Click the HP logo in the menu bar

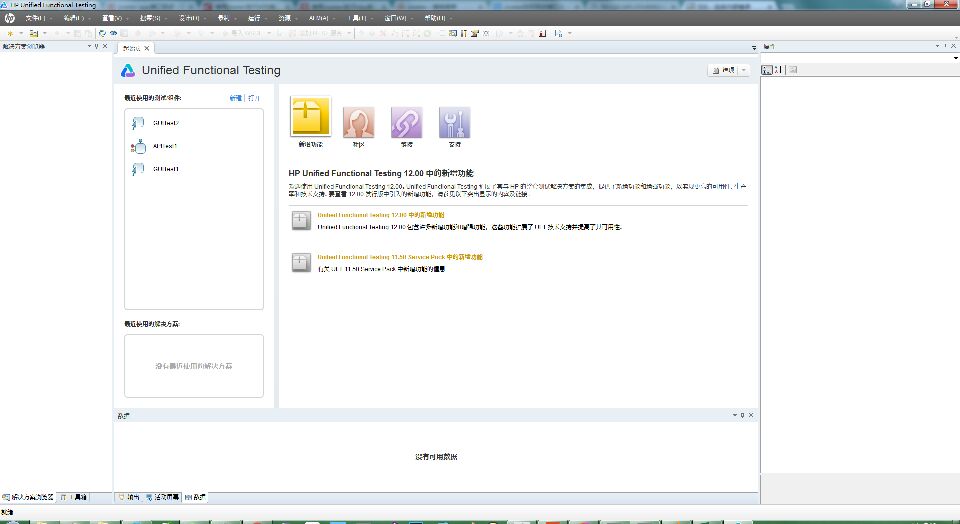coord(9,18)
